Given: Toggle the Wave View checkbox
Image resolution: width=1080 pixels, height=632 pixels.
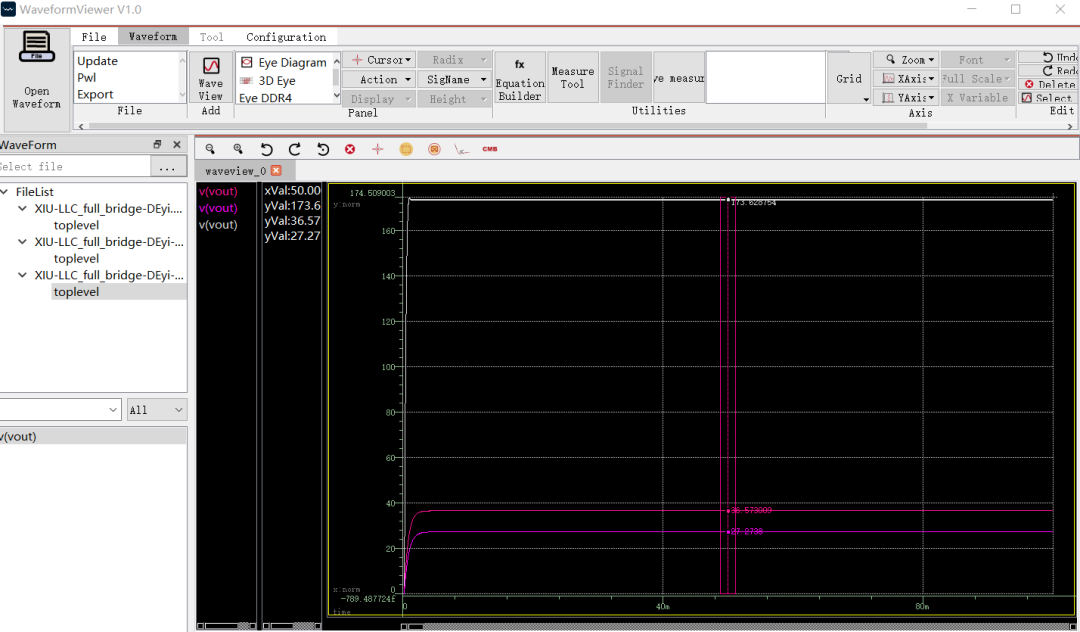Looking at the screenshot, I should pyautogui.click(x=209, y=60).
